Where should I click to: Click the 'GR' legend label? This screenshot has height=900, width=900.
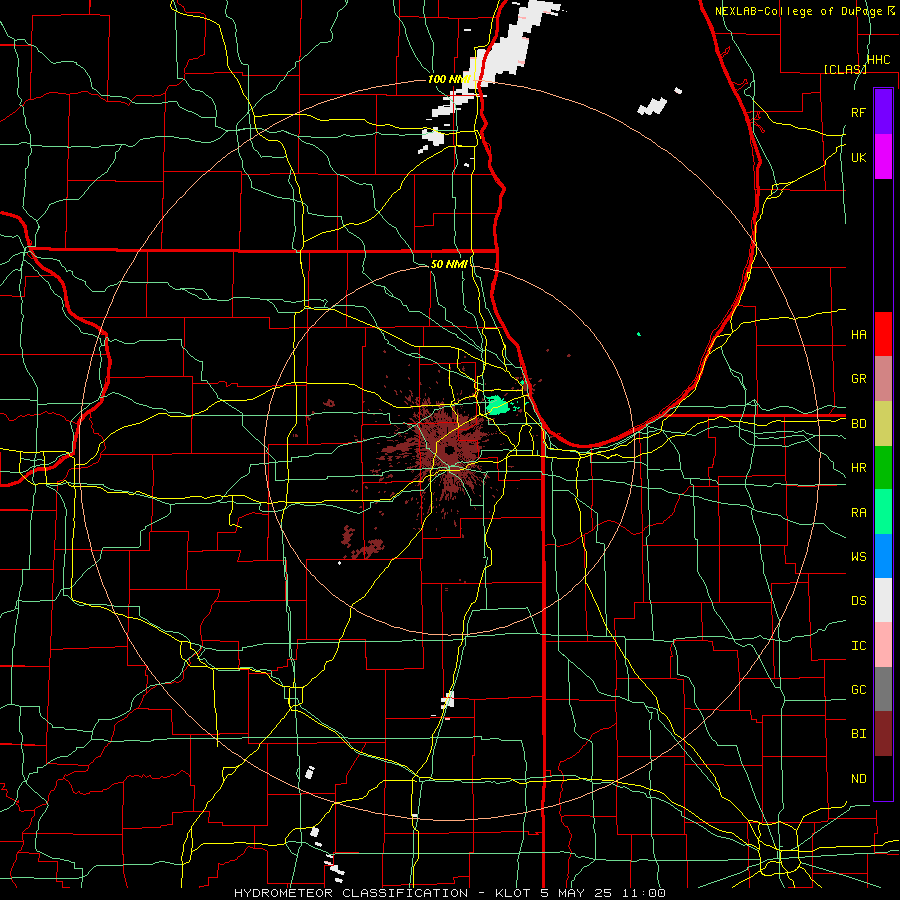[858, 379]
